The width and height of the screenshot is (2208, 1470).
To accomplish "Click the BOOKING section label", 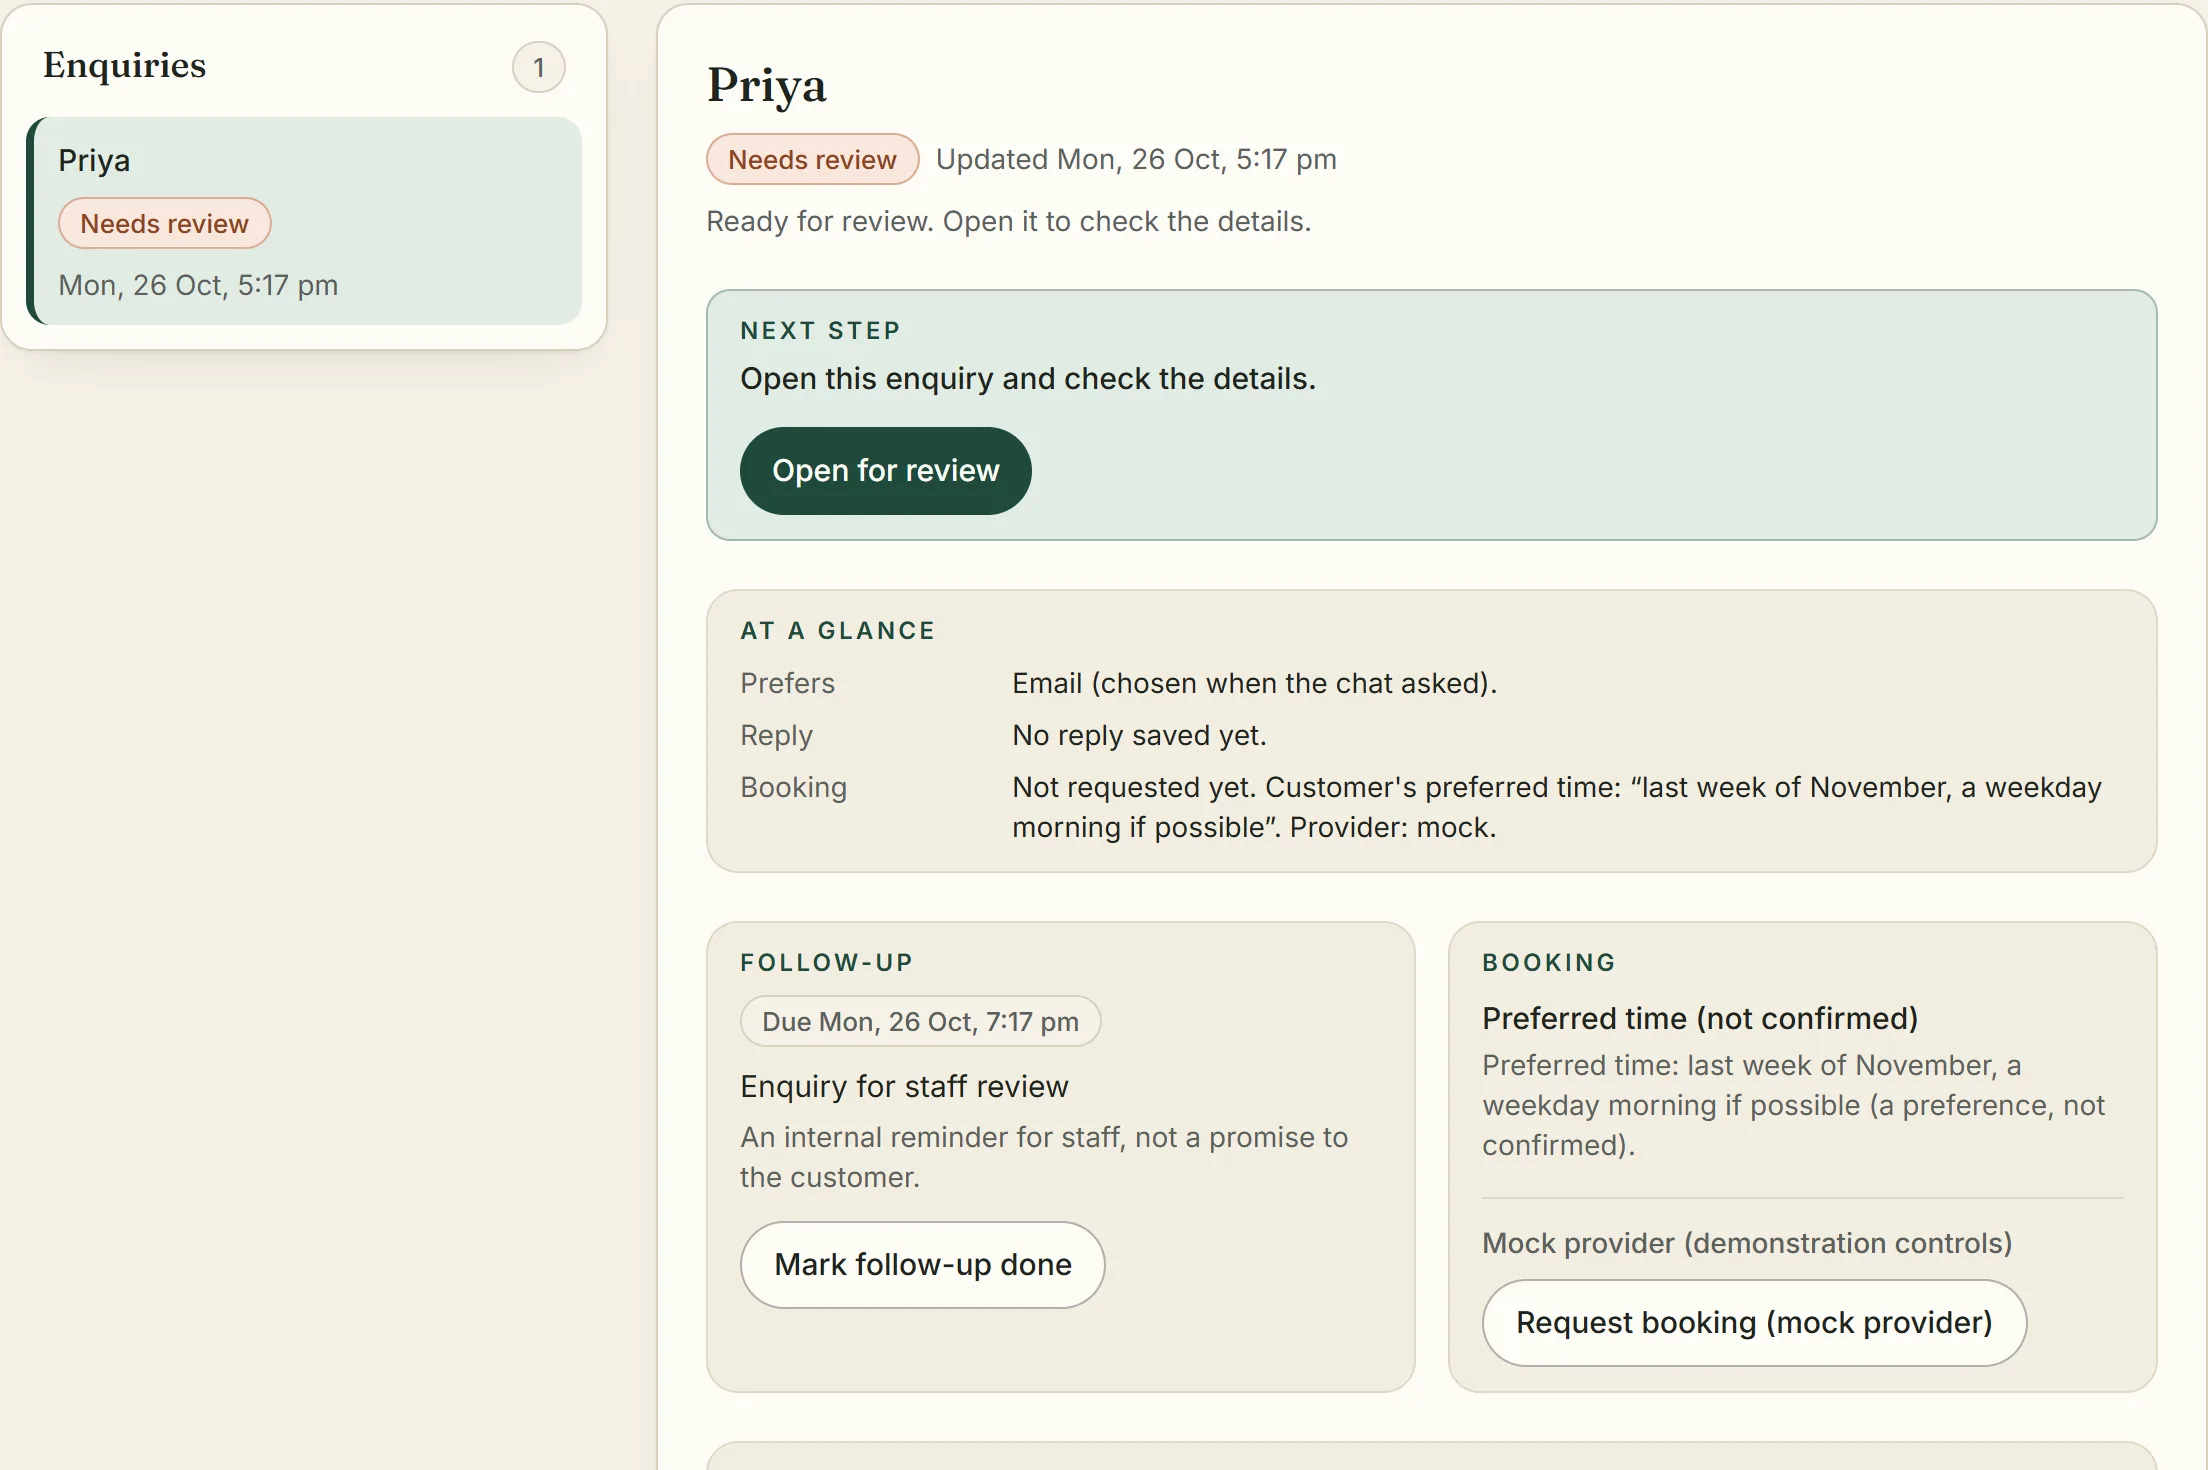I will click(x=1549, y=963).
